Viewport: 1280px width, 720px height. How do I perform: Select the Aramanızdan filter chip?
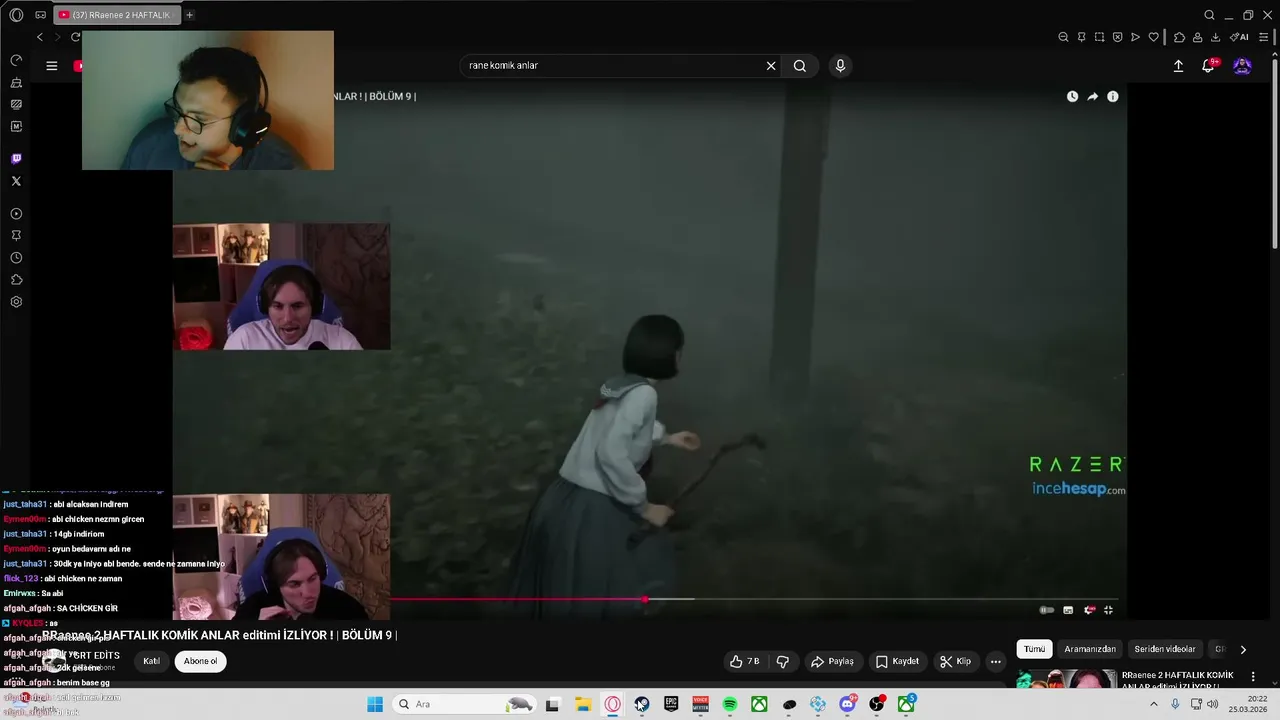pos(1090,649)
